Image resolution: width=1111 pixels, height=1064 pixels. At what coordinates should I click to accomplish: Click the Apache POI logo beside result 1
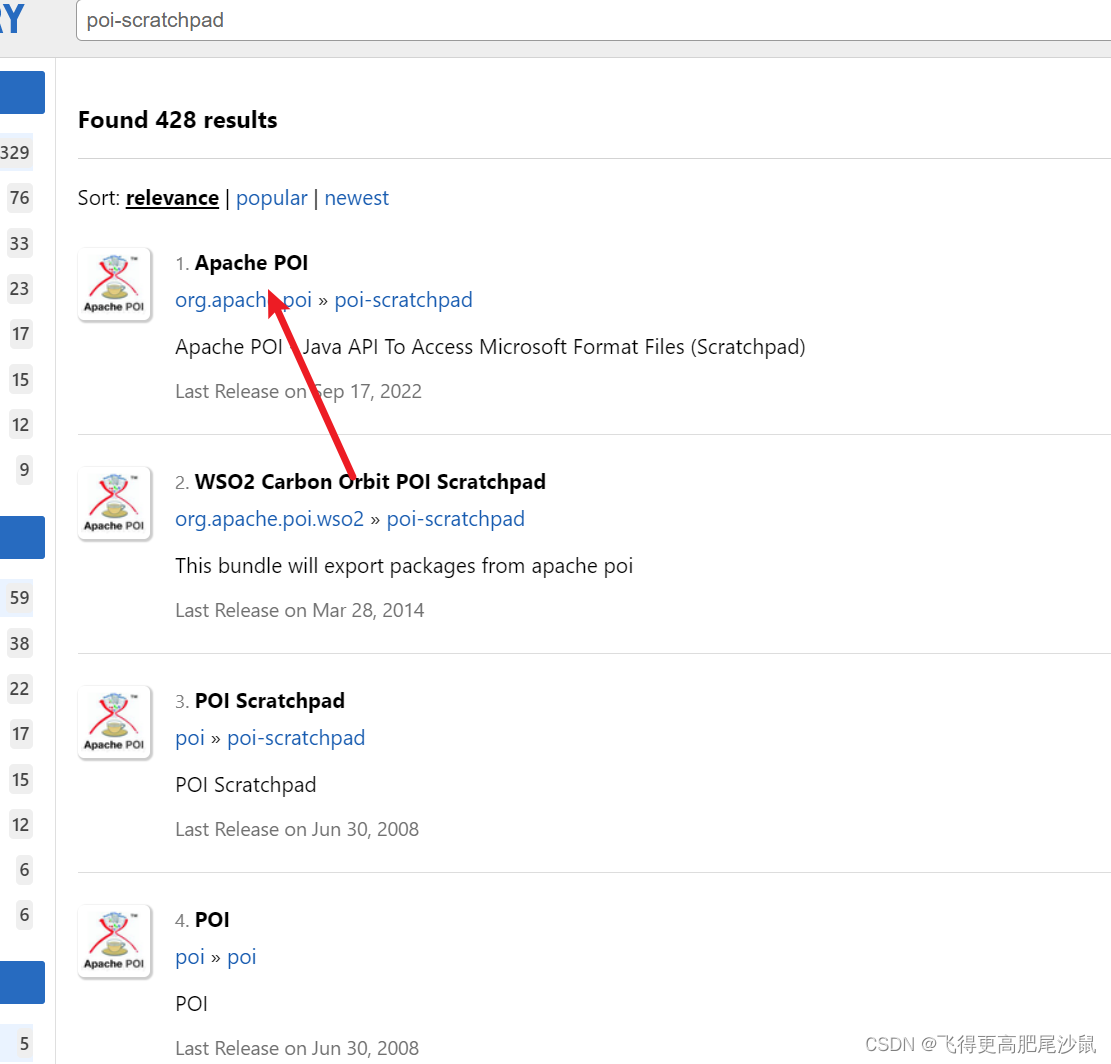(114, 284)
